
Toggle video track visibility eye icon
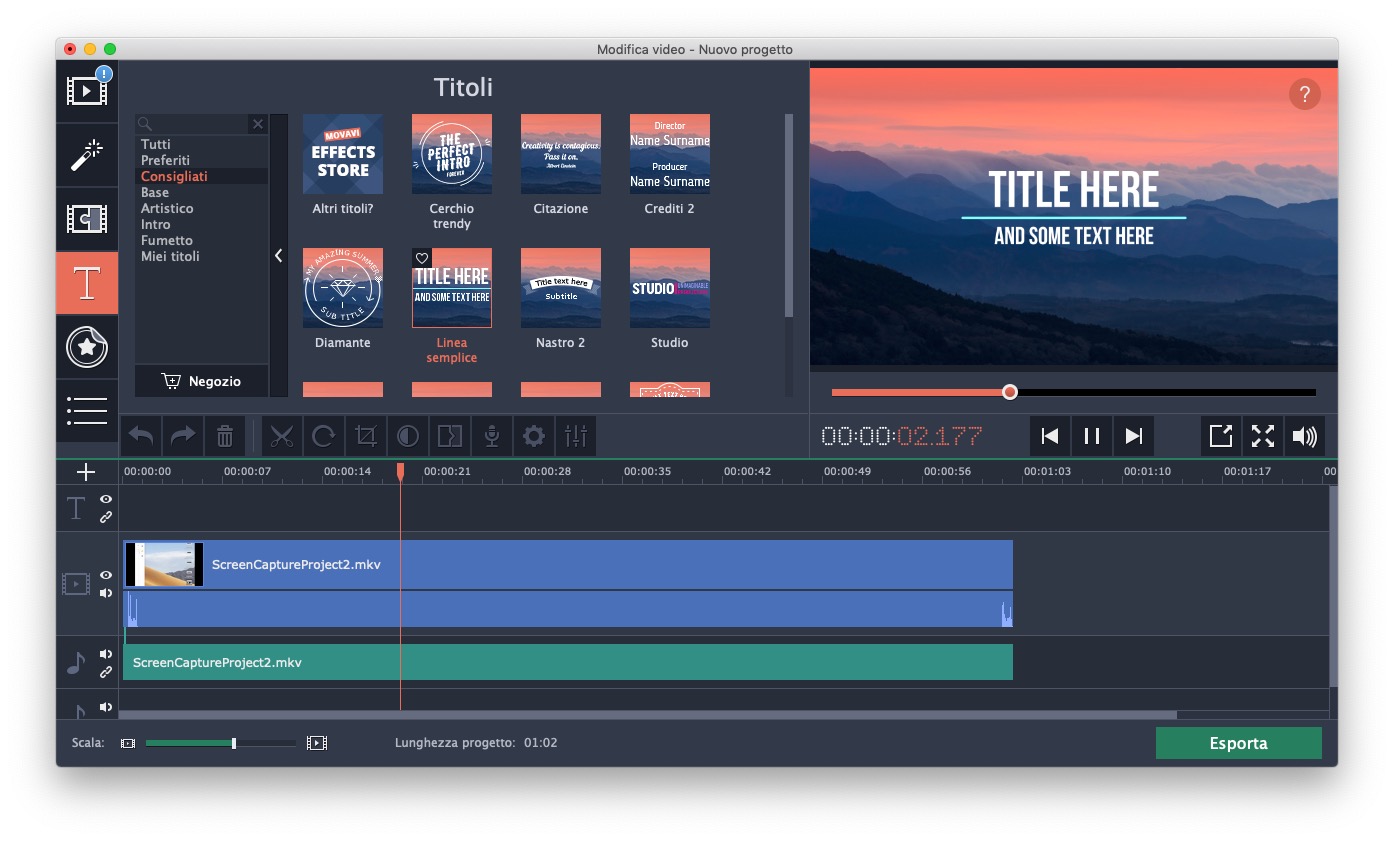click(x=106, y=575)
